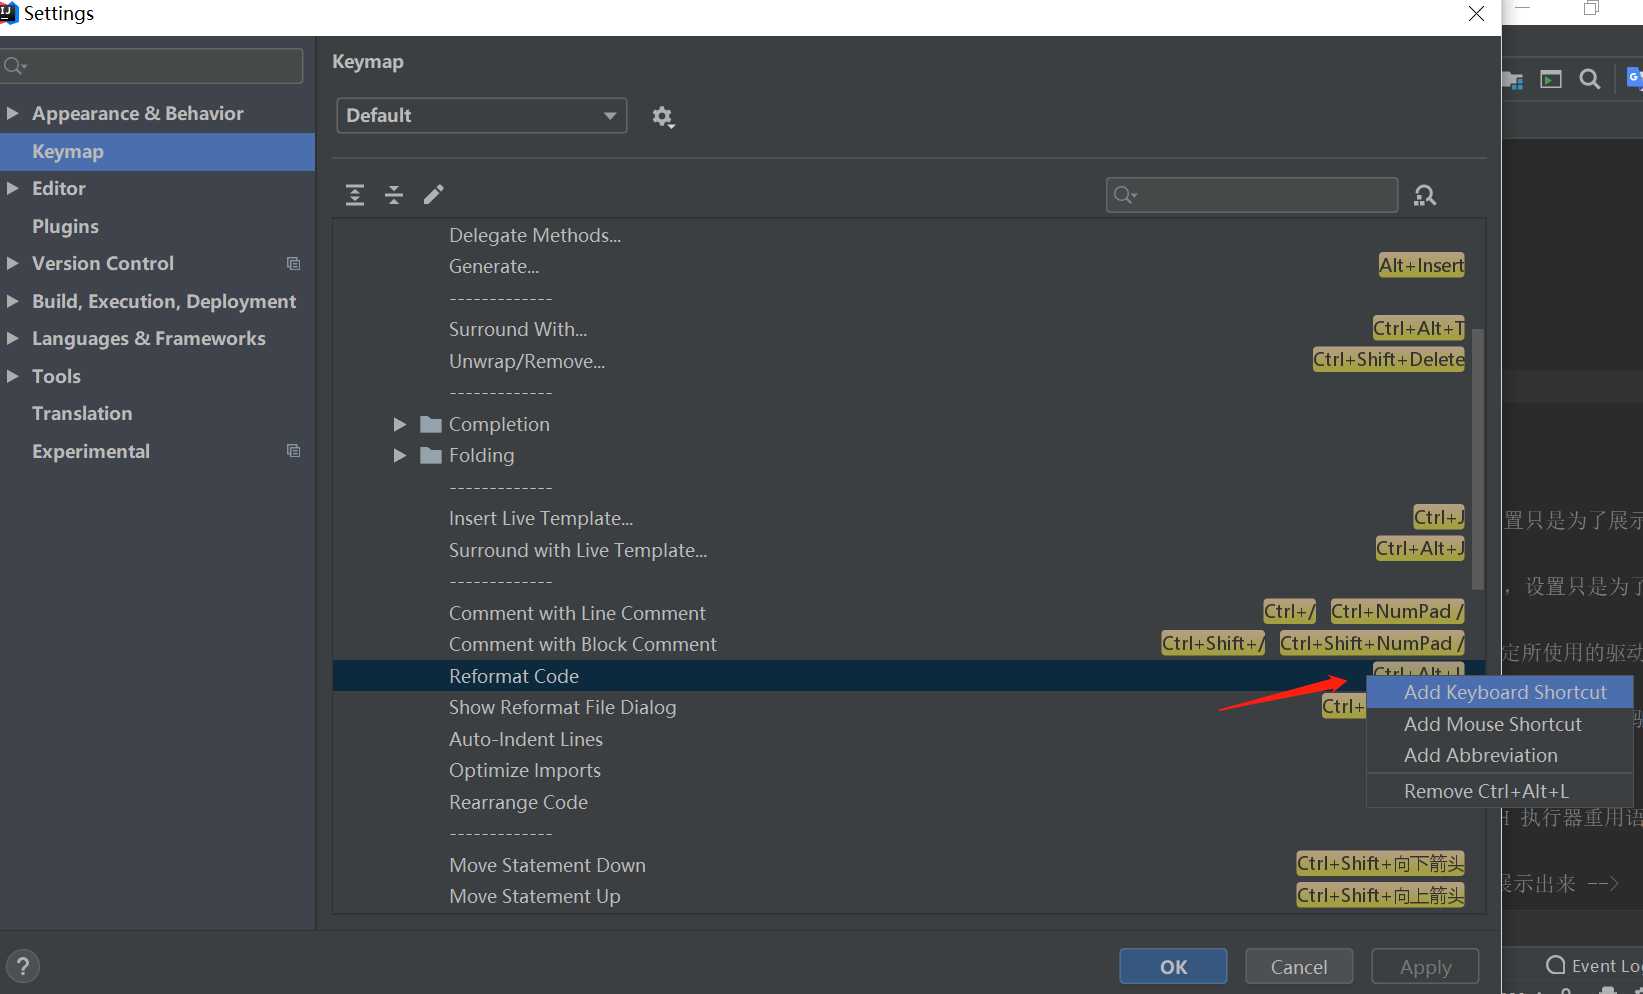1643x994 pixels.
Task: Click the settings search field
Action: tap(152, 66)
